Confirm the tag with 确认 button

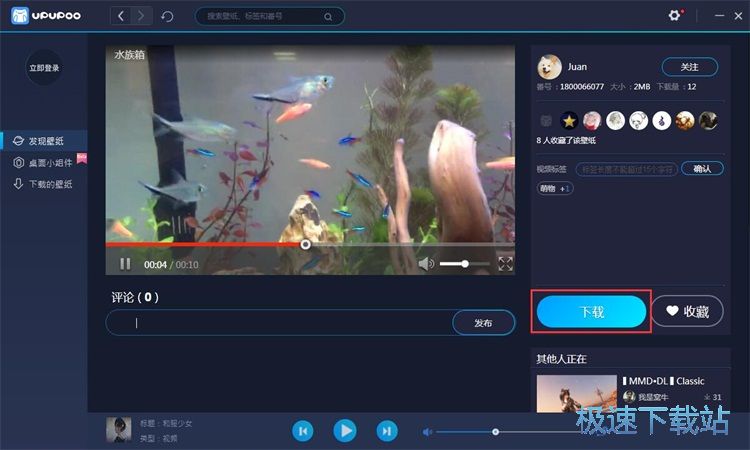(702, 168)
